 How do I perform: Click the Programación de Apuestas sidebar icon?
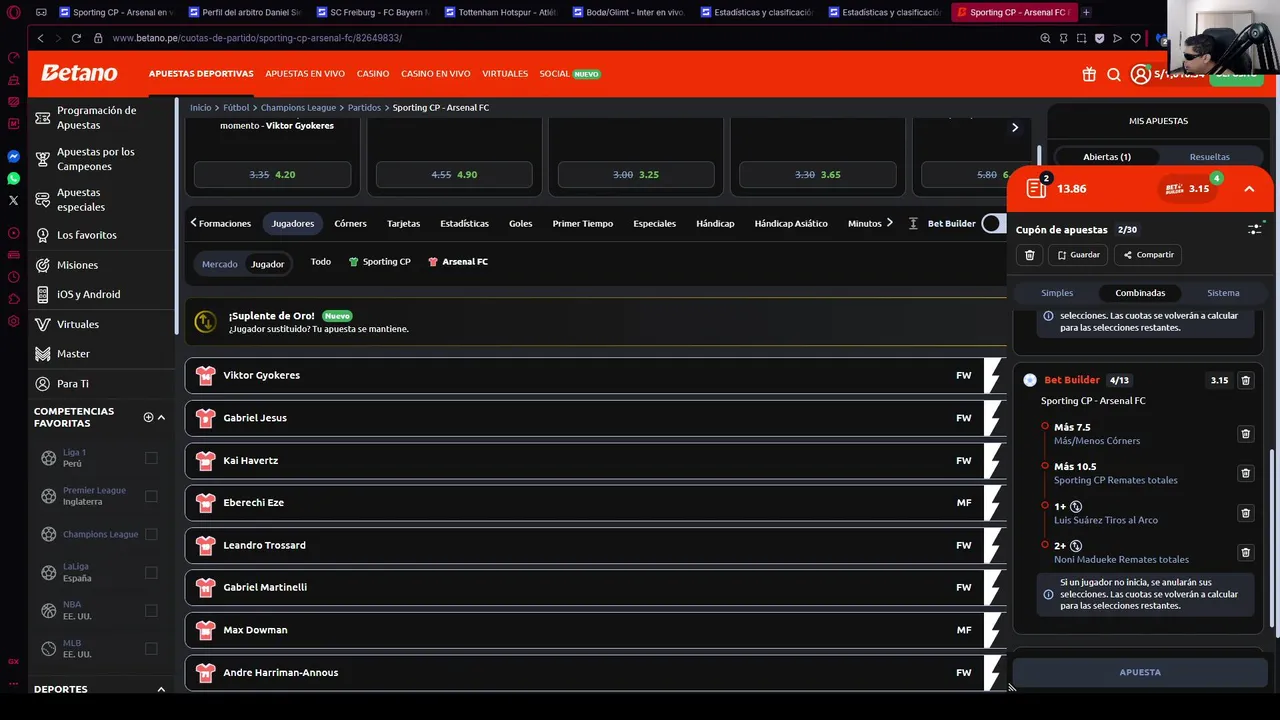[43, 118]
